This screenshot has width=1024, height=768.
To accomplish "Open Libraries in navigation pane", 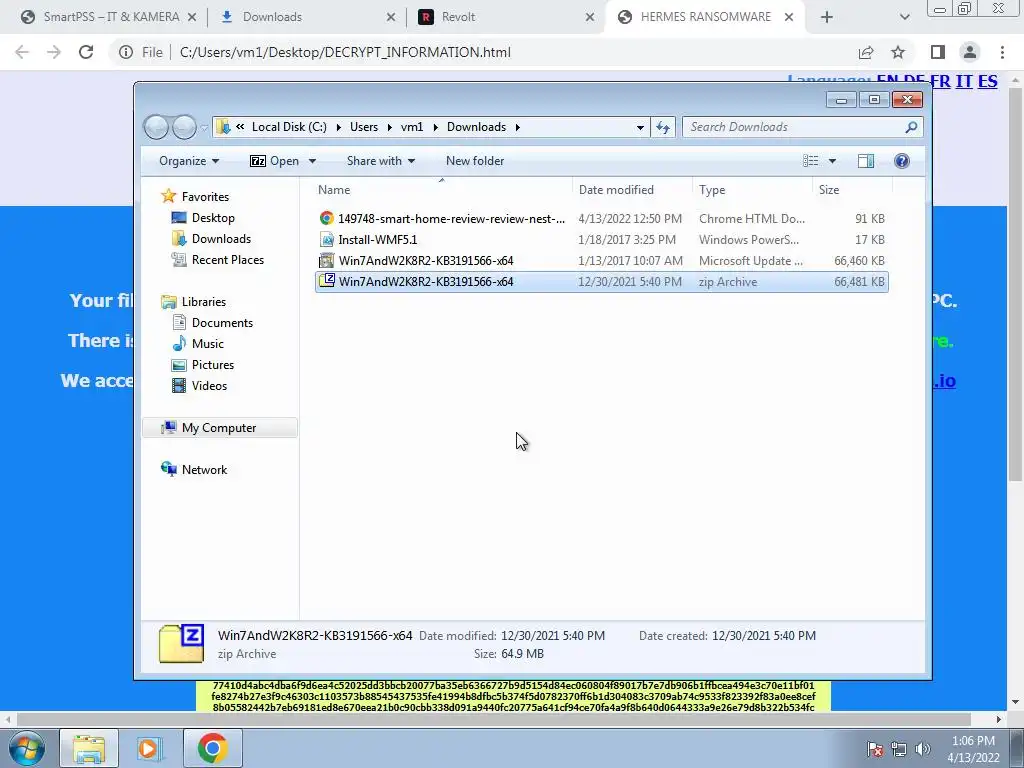I will 204,302.
